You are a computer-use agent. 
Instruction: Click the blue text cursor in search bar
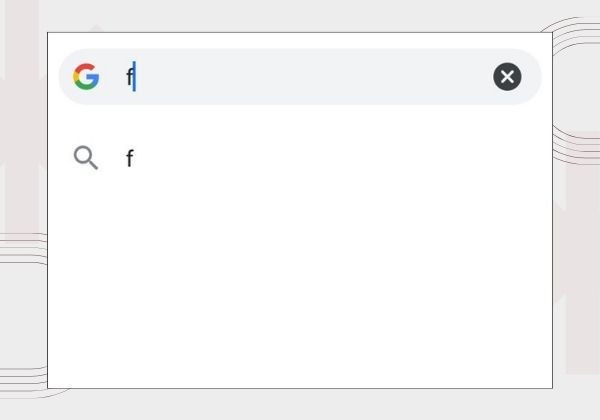134,77
